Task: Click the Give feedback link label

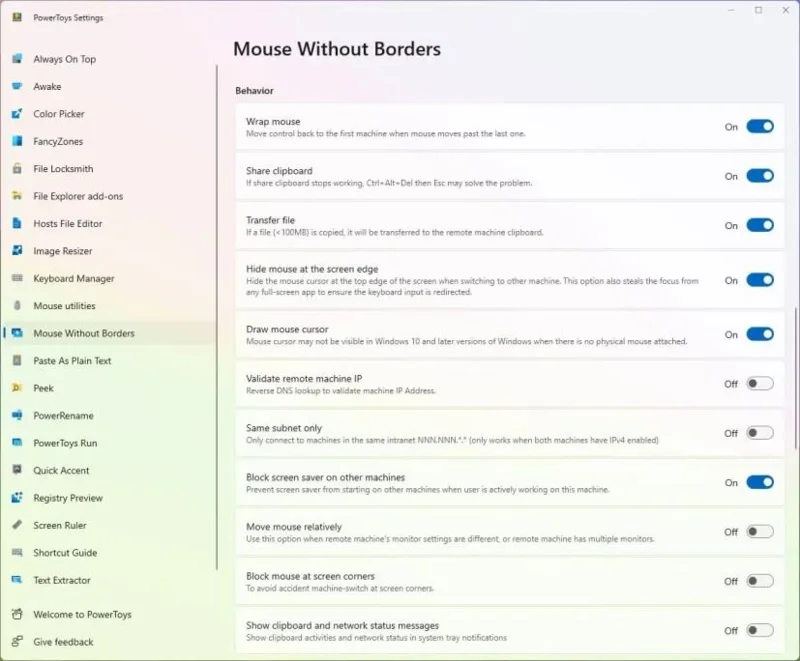Action: (63, 642)
